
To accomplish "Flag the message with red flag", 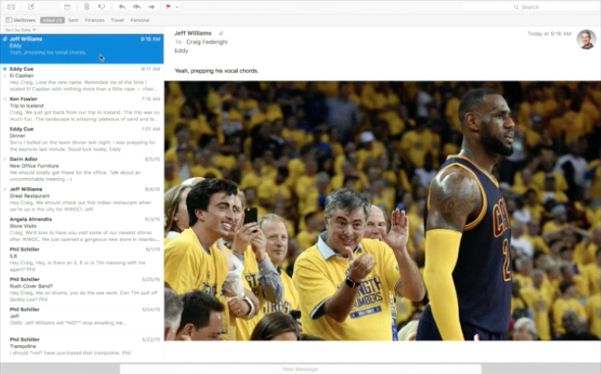I will click(x=168, y=7).
